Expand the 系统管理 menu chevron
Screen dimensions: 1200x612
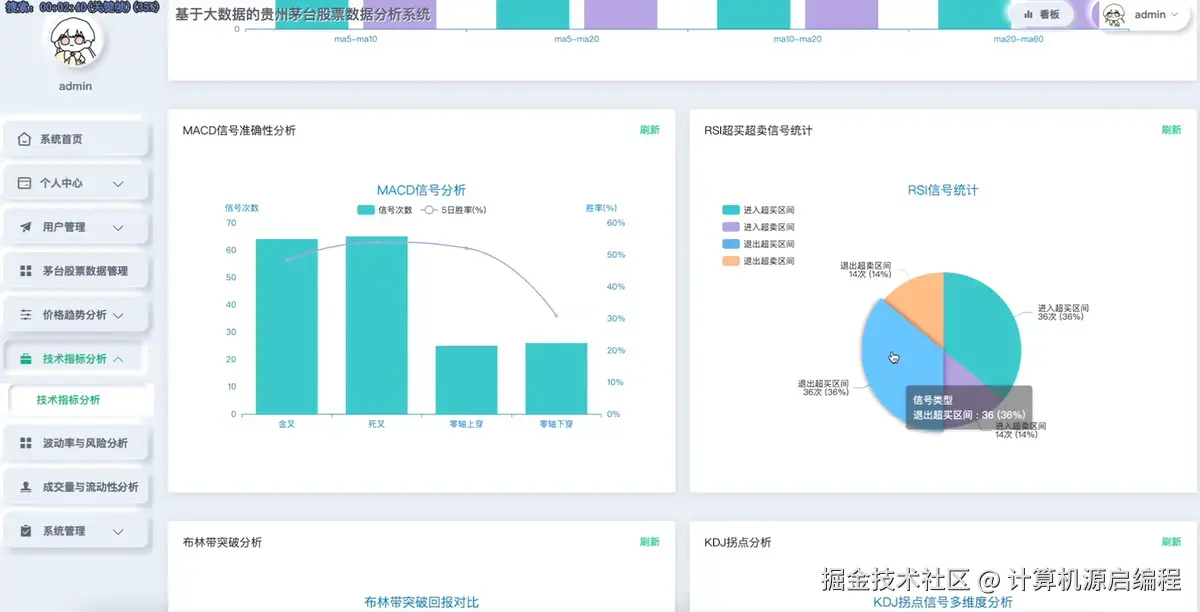(118, 532)
